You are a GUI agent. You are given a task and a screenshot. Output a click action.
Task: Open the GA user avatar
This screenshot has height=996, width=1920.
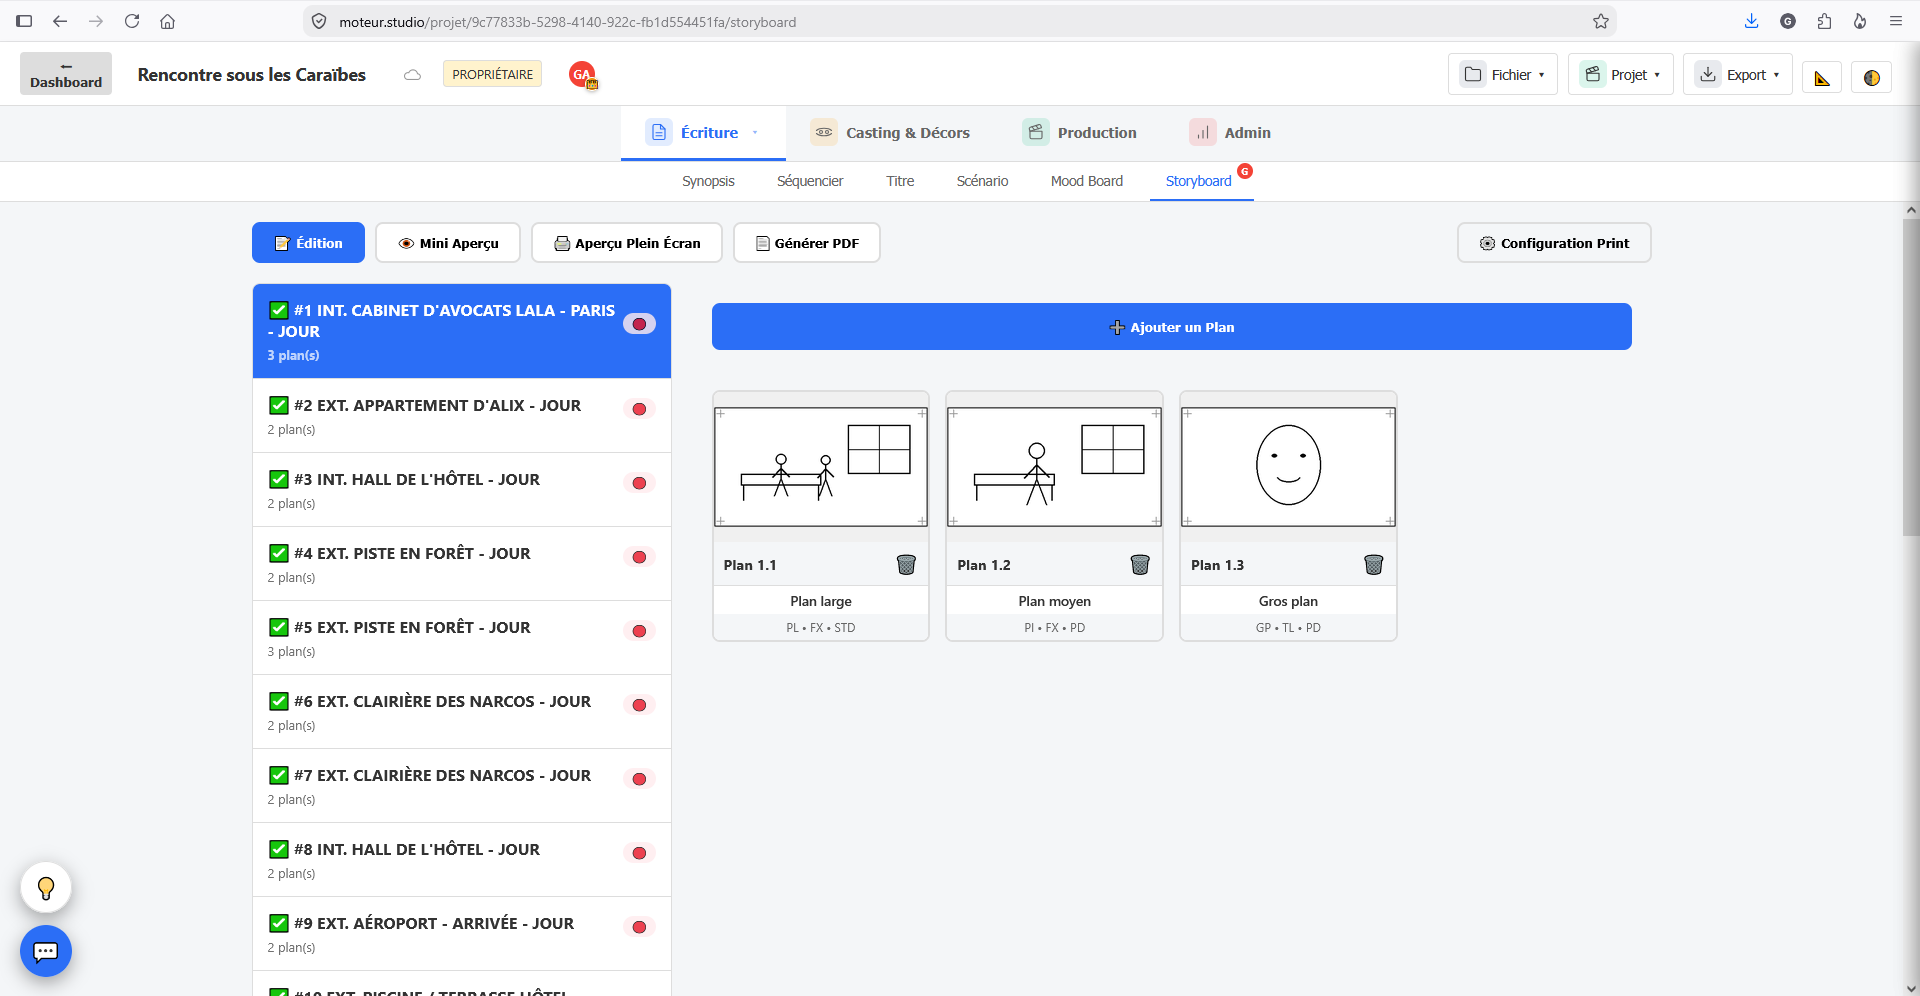pos(582,75)
